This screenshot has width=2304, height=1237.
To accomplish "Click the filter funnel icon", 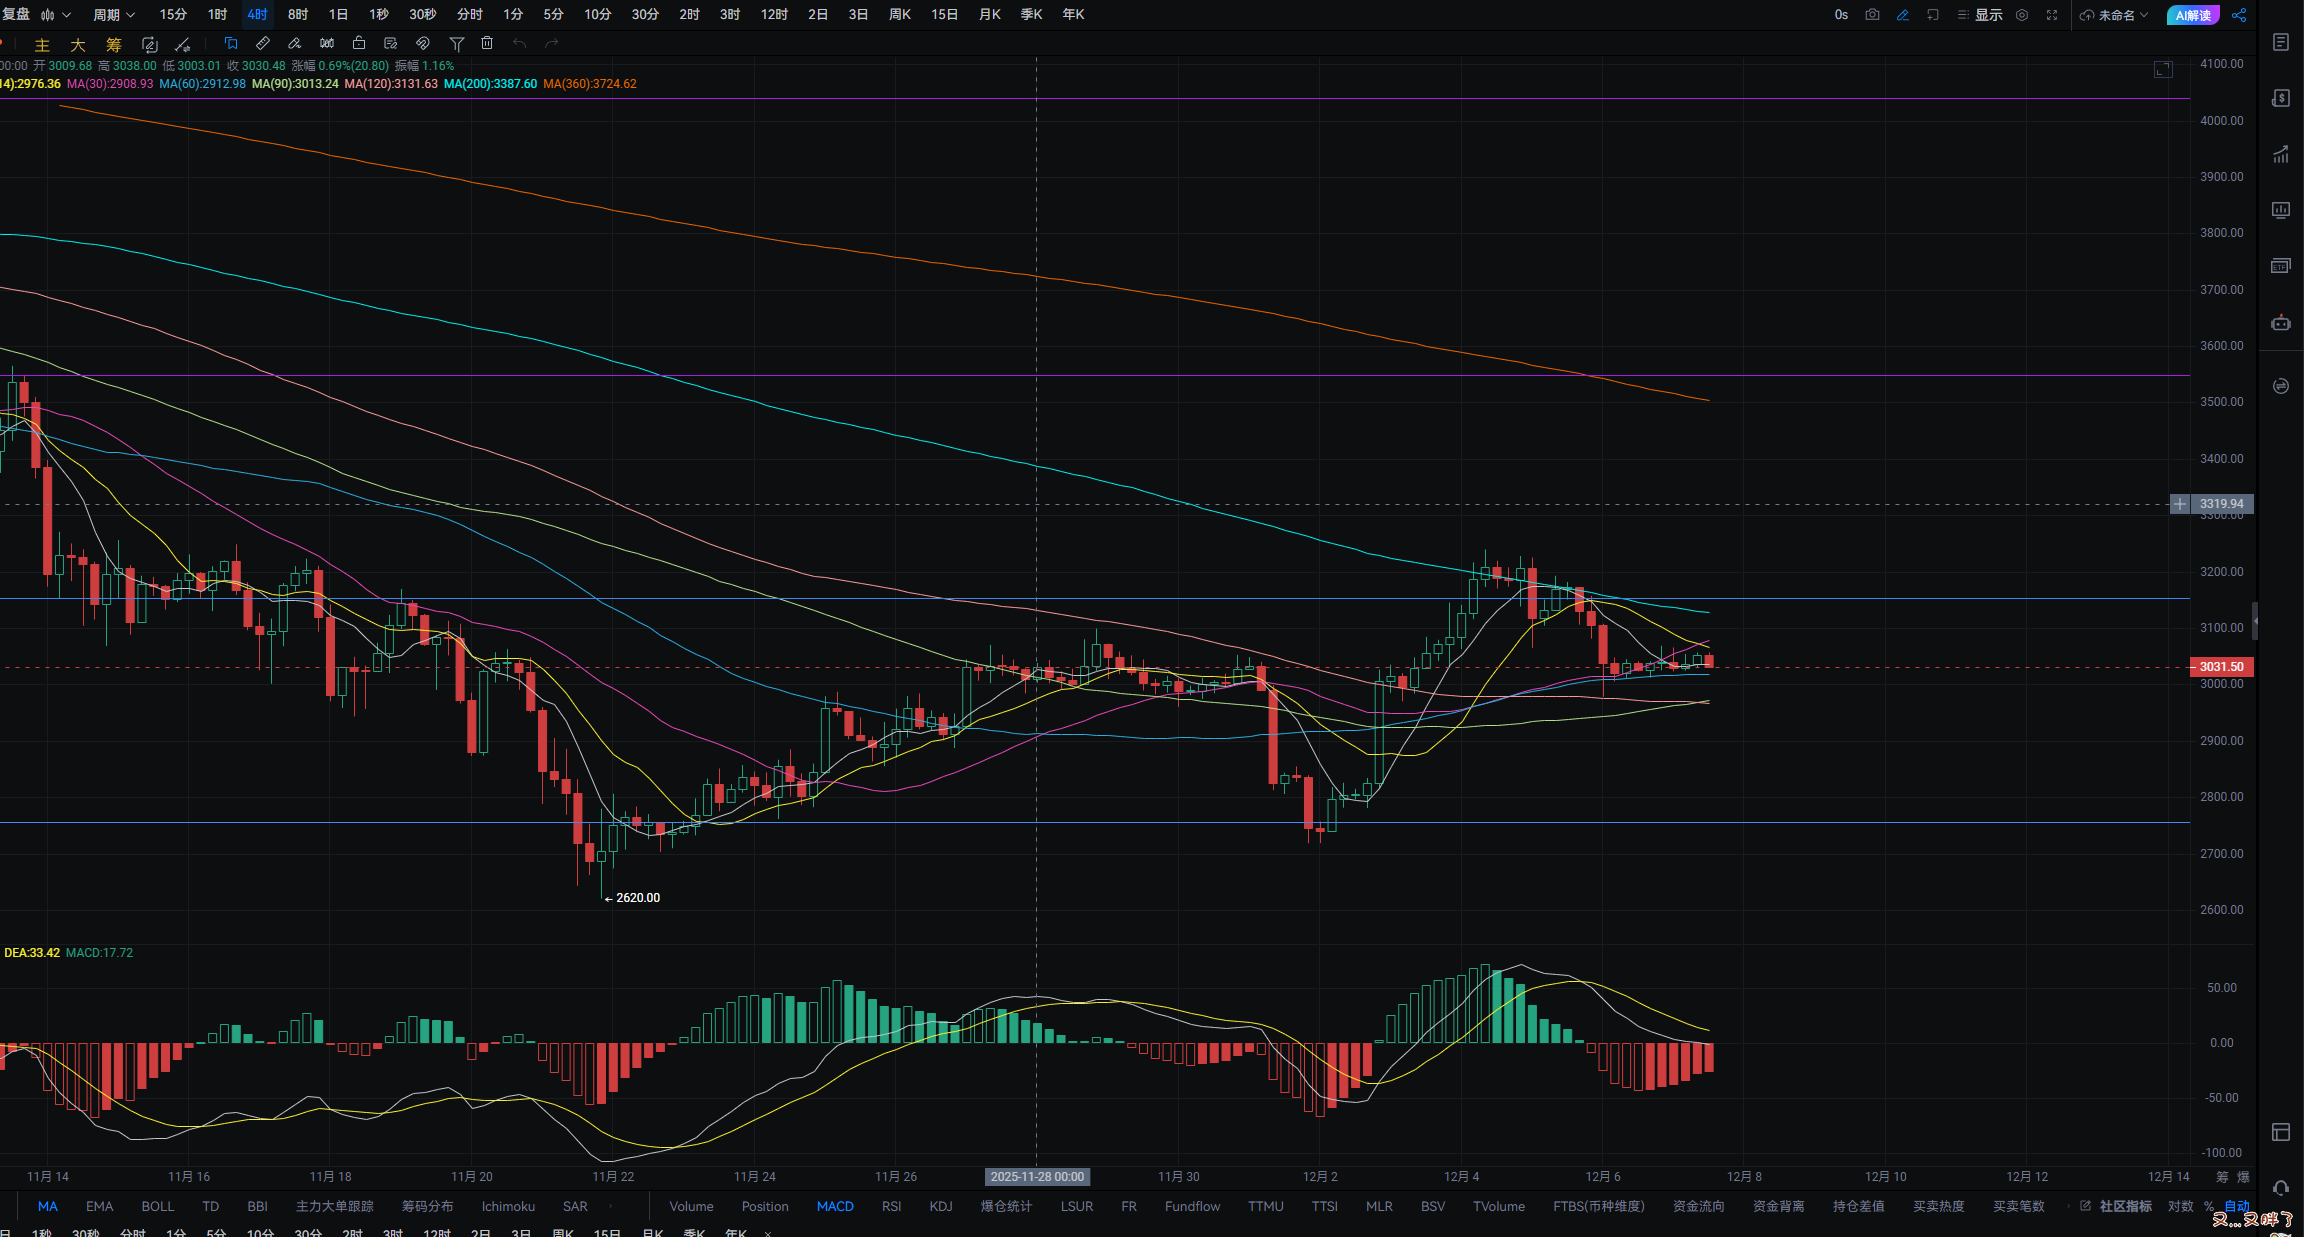I will tap(456, 43).
